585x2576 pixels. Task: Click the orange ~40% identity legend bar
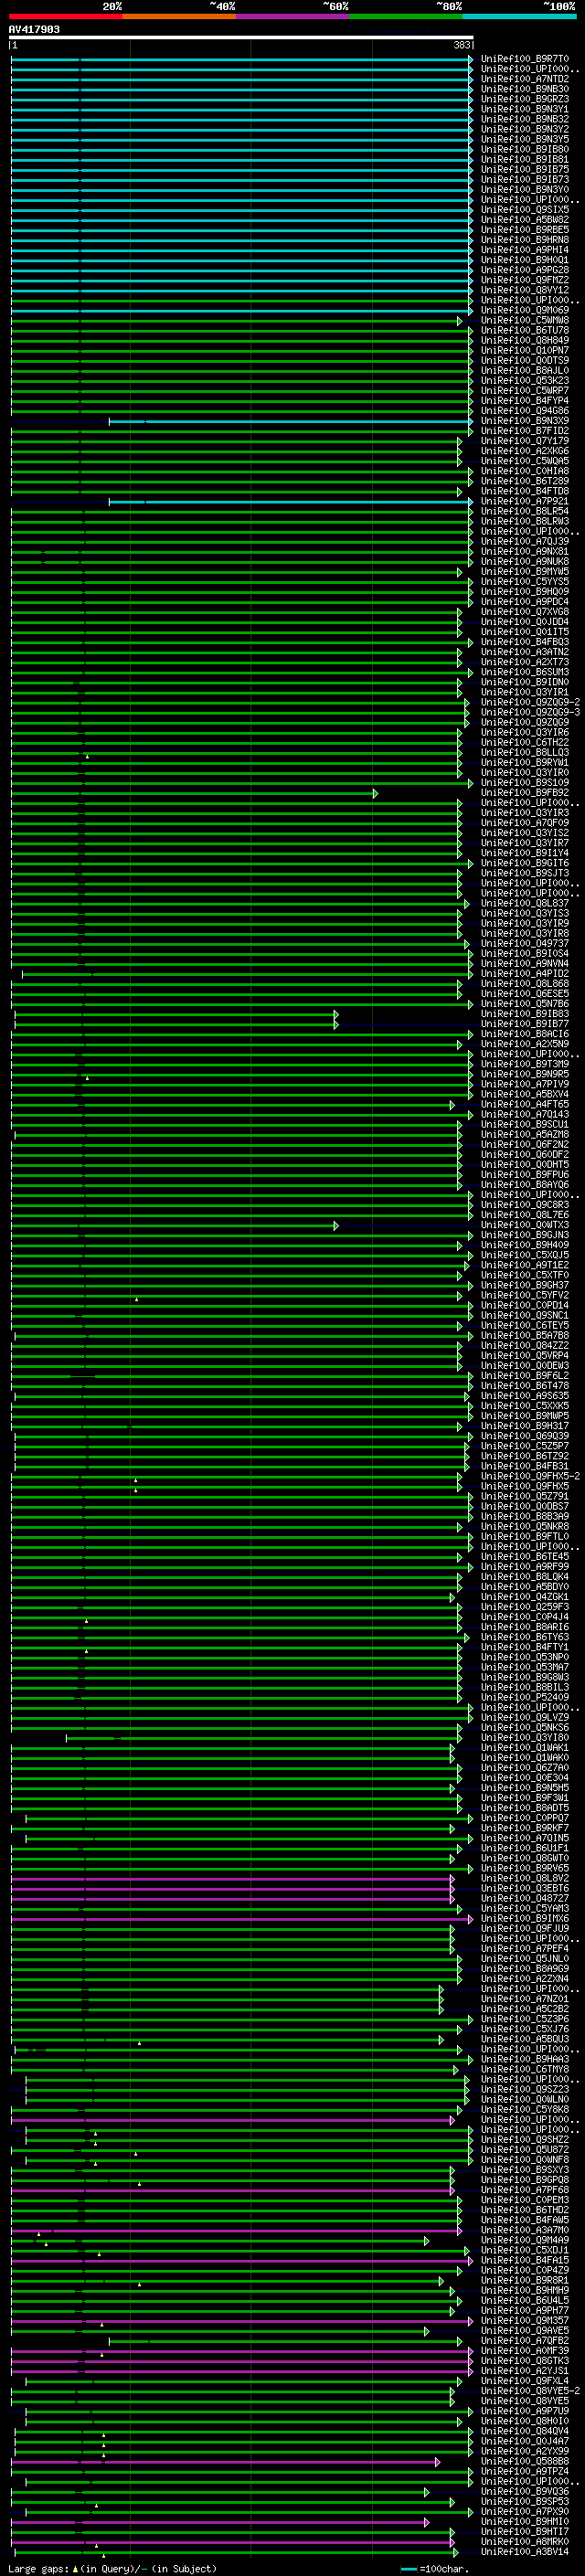click(x=180, y=16)
